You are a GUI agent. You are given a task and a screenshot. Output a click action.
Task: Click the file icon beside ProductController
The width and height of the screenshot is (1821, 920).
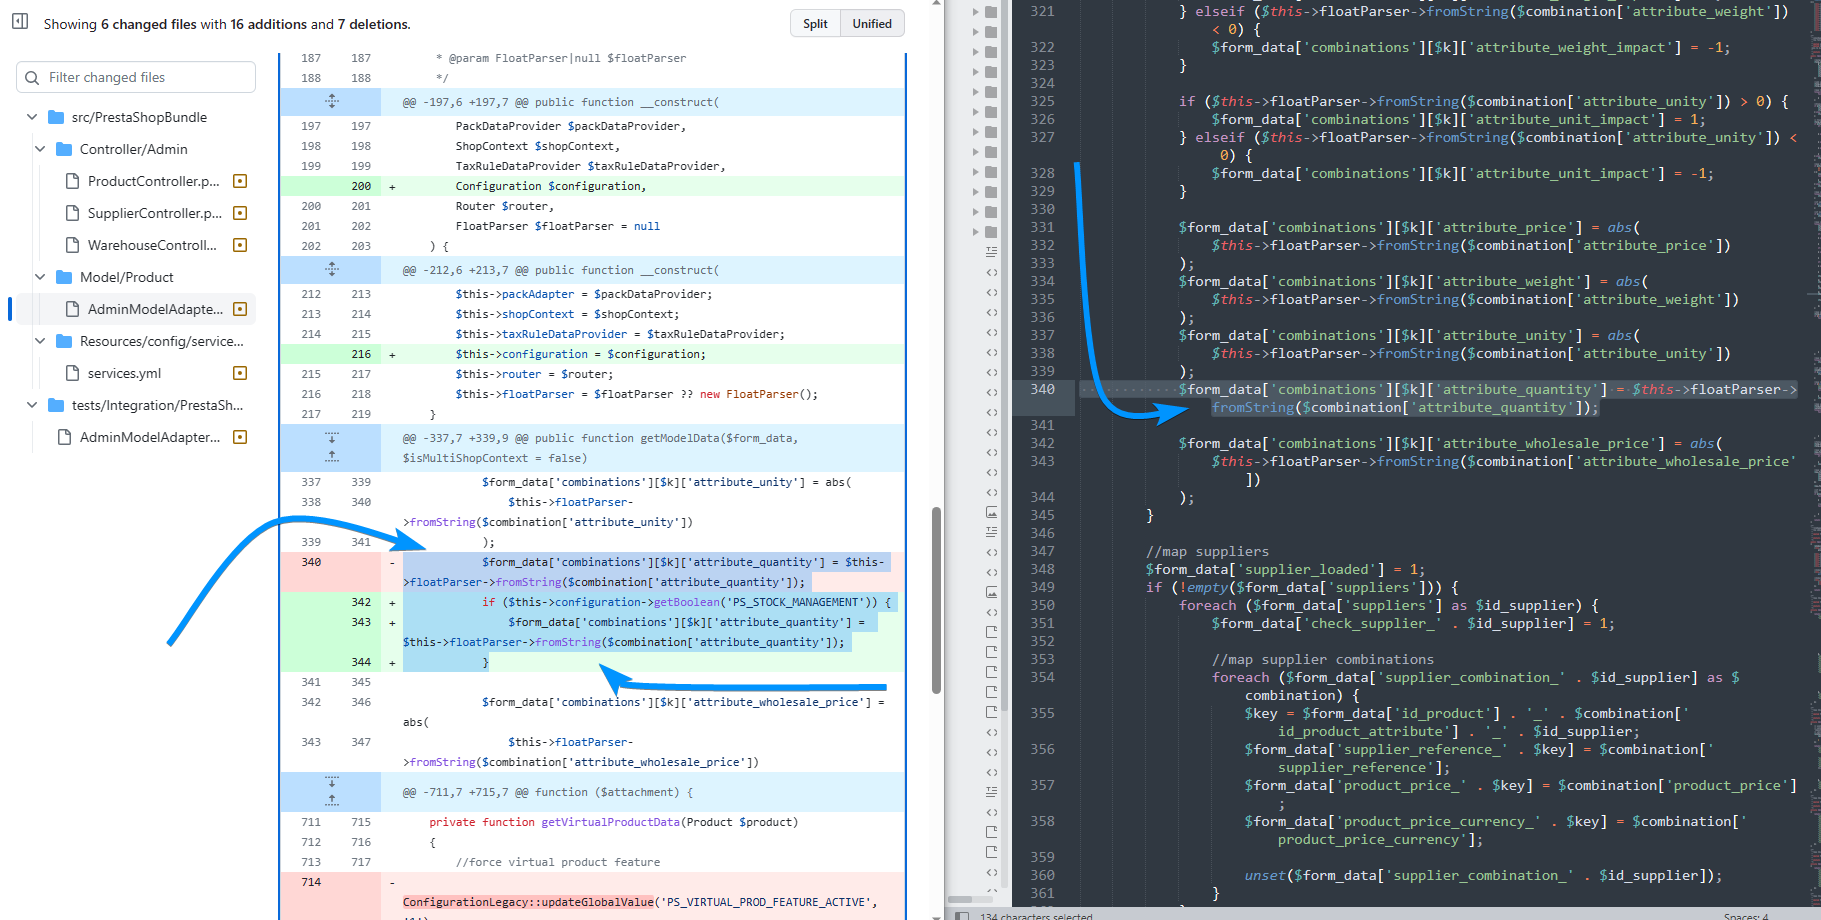72,181
